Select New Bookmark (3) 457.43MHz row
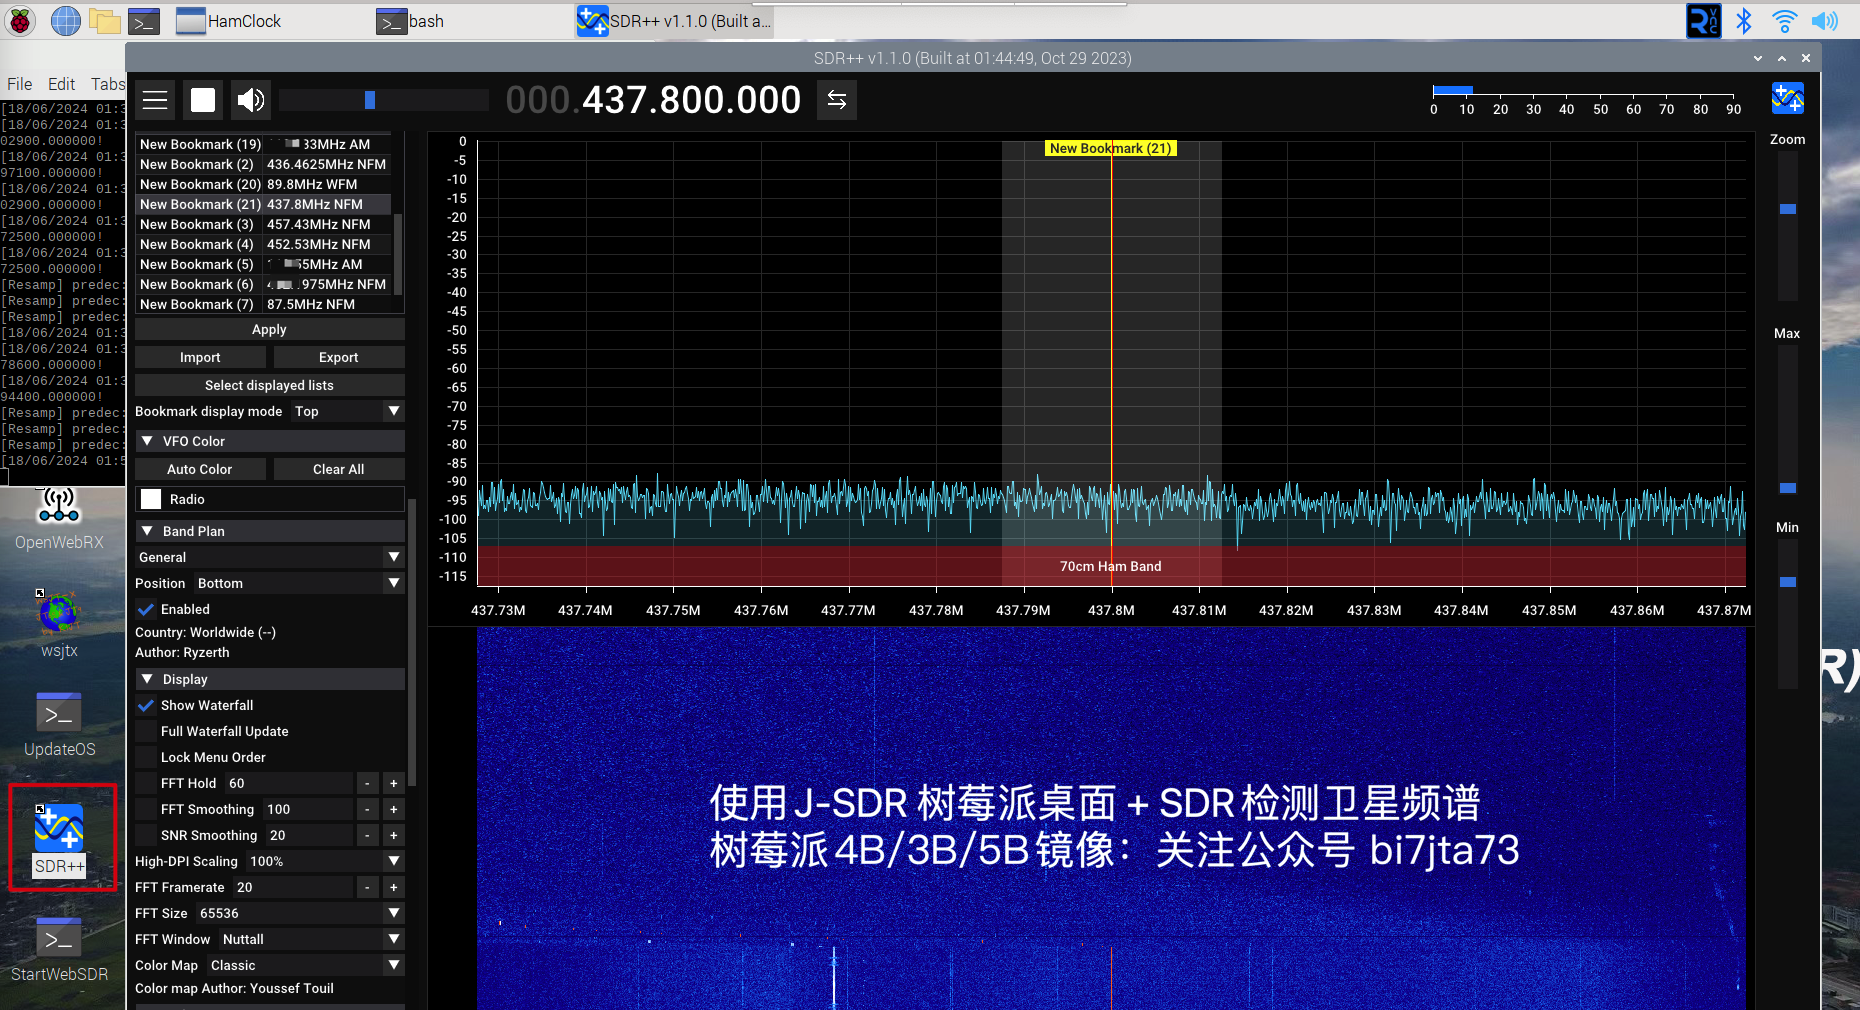The image size is (1860, 1010). (264, 224)
